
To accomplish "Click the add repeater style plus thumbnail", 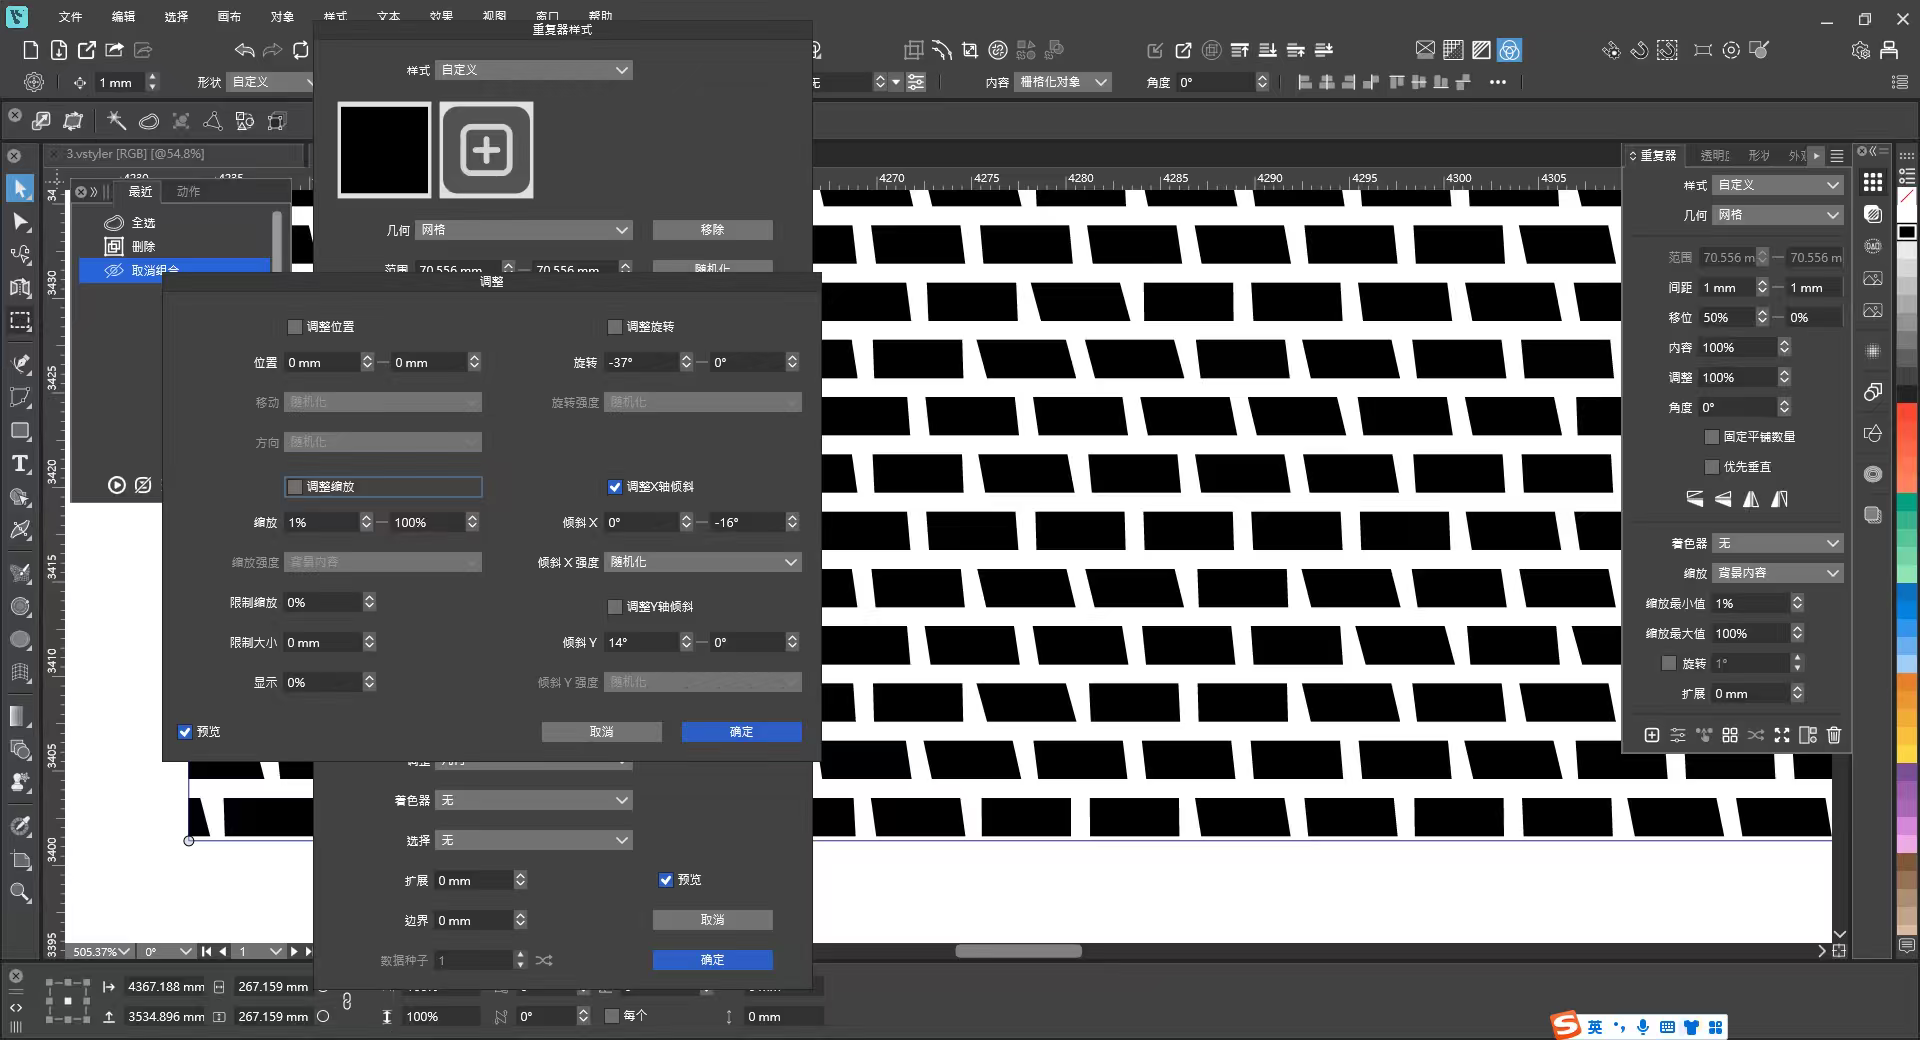I will tap(486, 150).
